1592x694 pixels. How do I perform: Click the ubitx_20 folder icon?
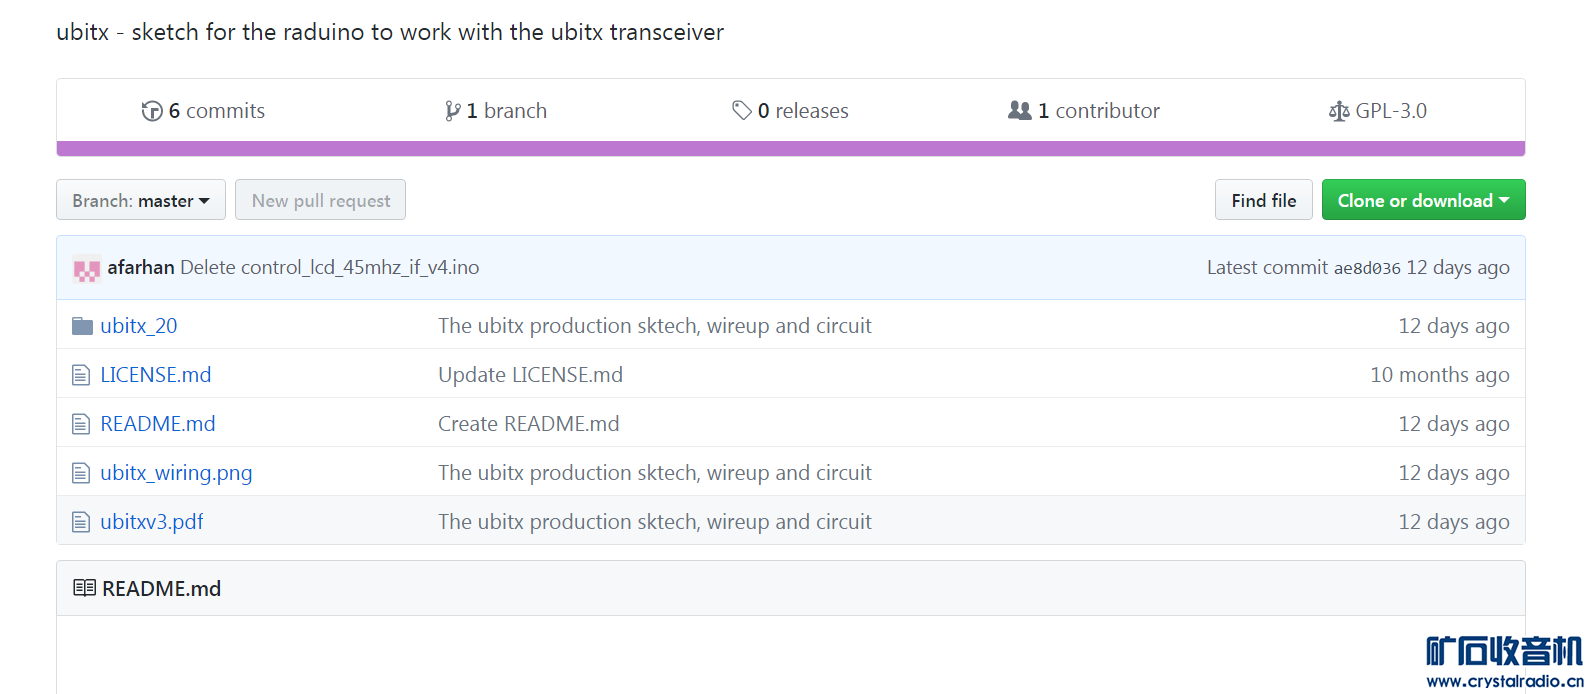[x=82, y=326]
